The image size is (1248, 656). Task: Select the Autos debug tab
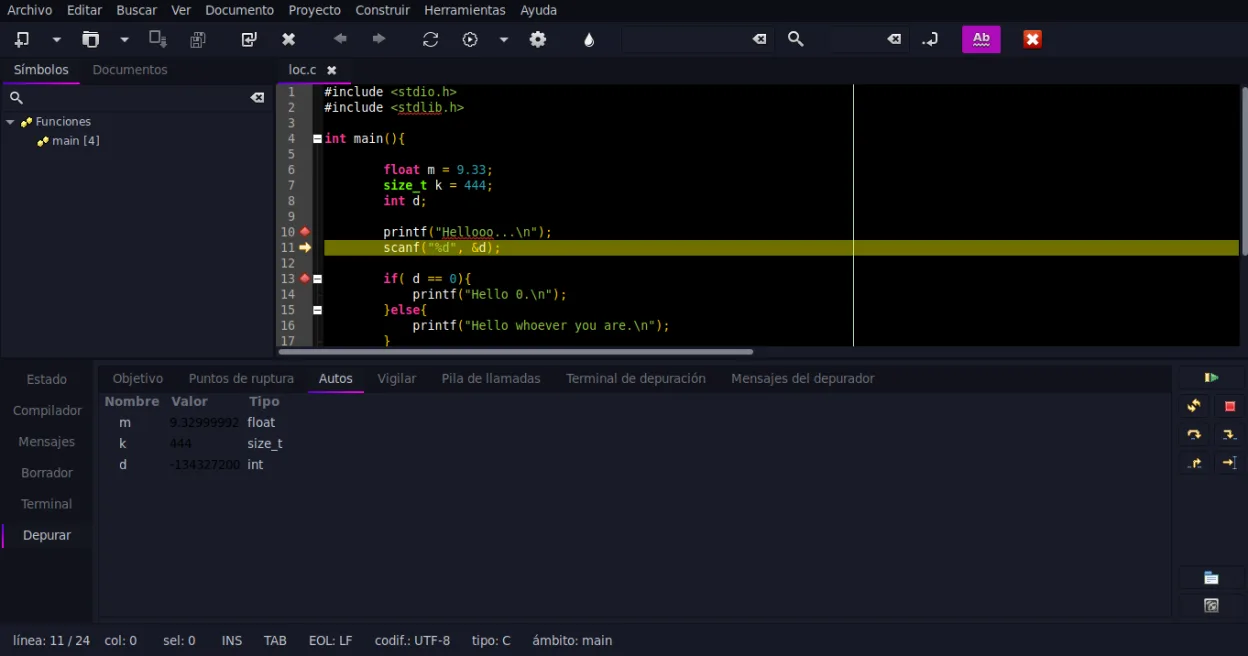(336, 379)
